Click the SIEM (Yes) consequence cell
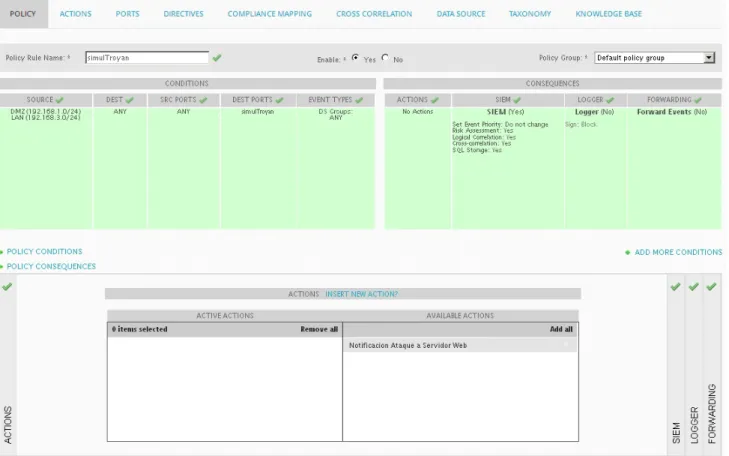Image resolution: width=729 pixels, height=456 pixels. tap(505, 112)
